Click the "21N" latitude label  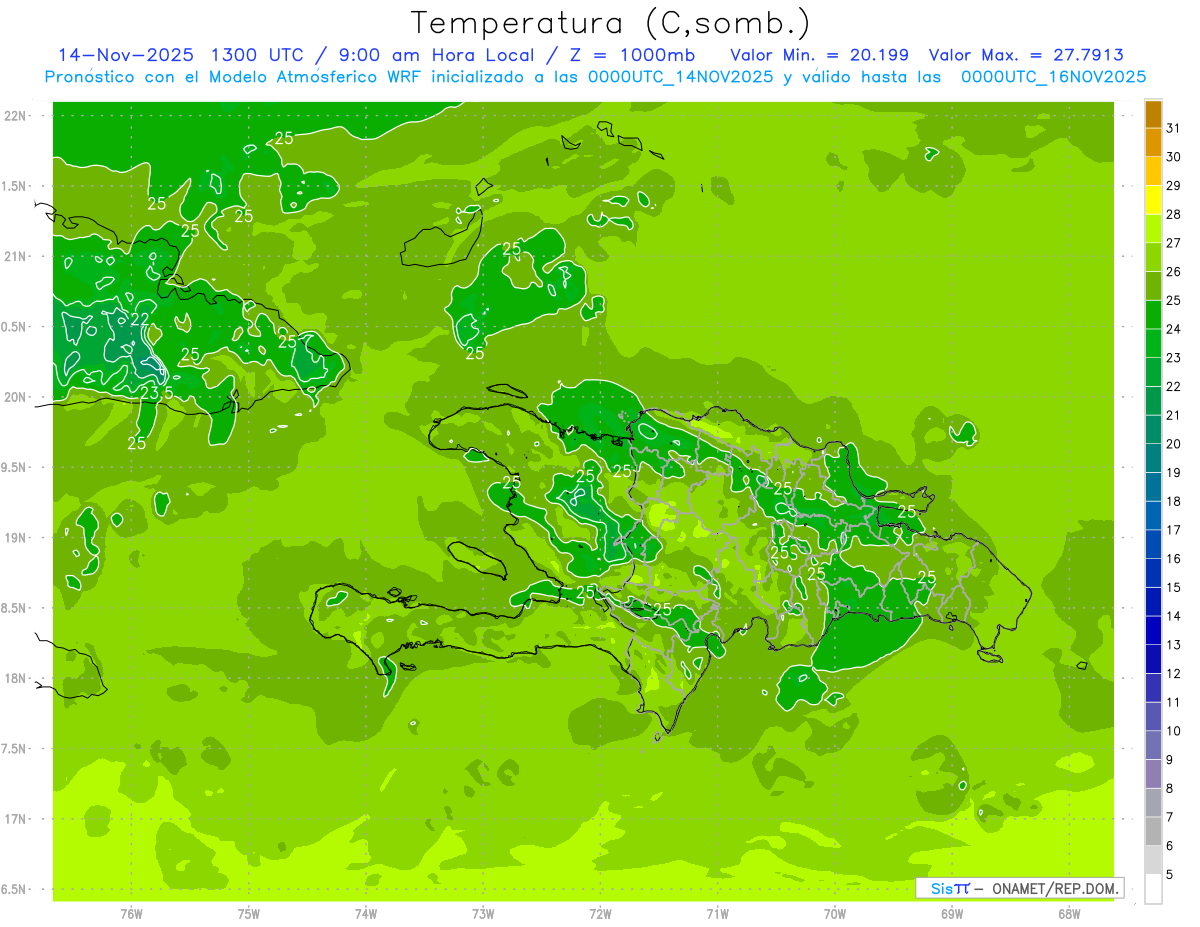click(16, 256)
